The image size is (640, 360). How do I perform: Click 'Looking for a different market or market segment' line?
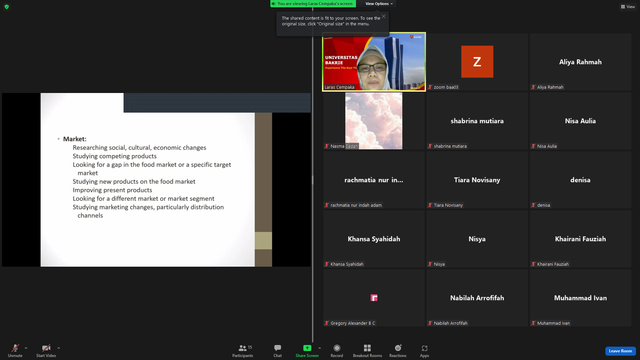(144, 198)
